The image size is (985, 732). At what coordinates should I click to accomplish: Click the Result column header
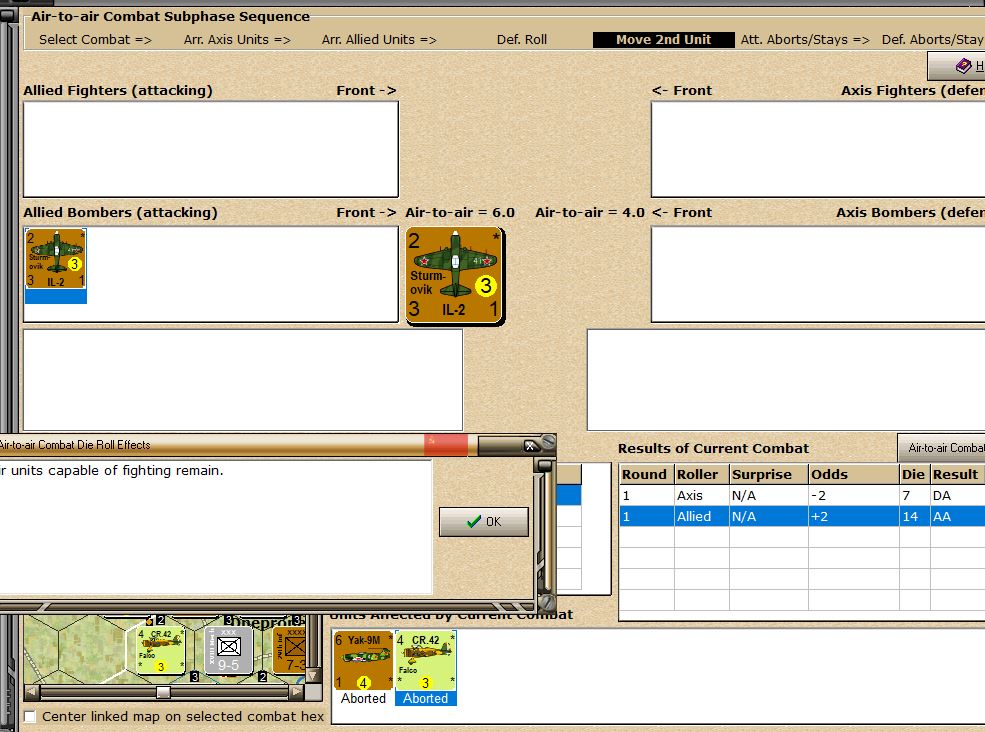[x=957, y=474]
